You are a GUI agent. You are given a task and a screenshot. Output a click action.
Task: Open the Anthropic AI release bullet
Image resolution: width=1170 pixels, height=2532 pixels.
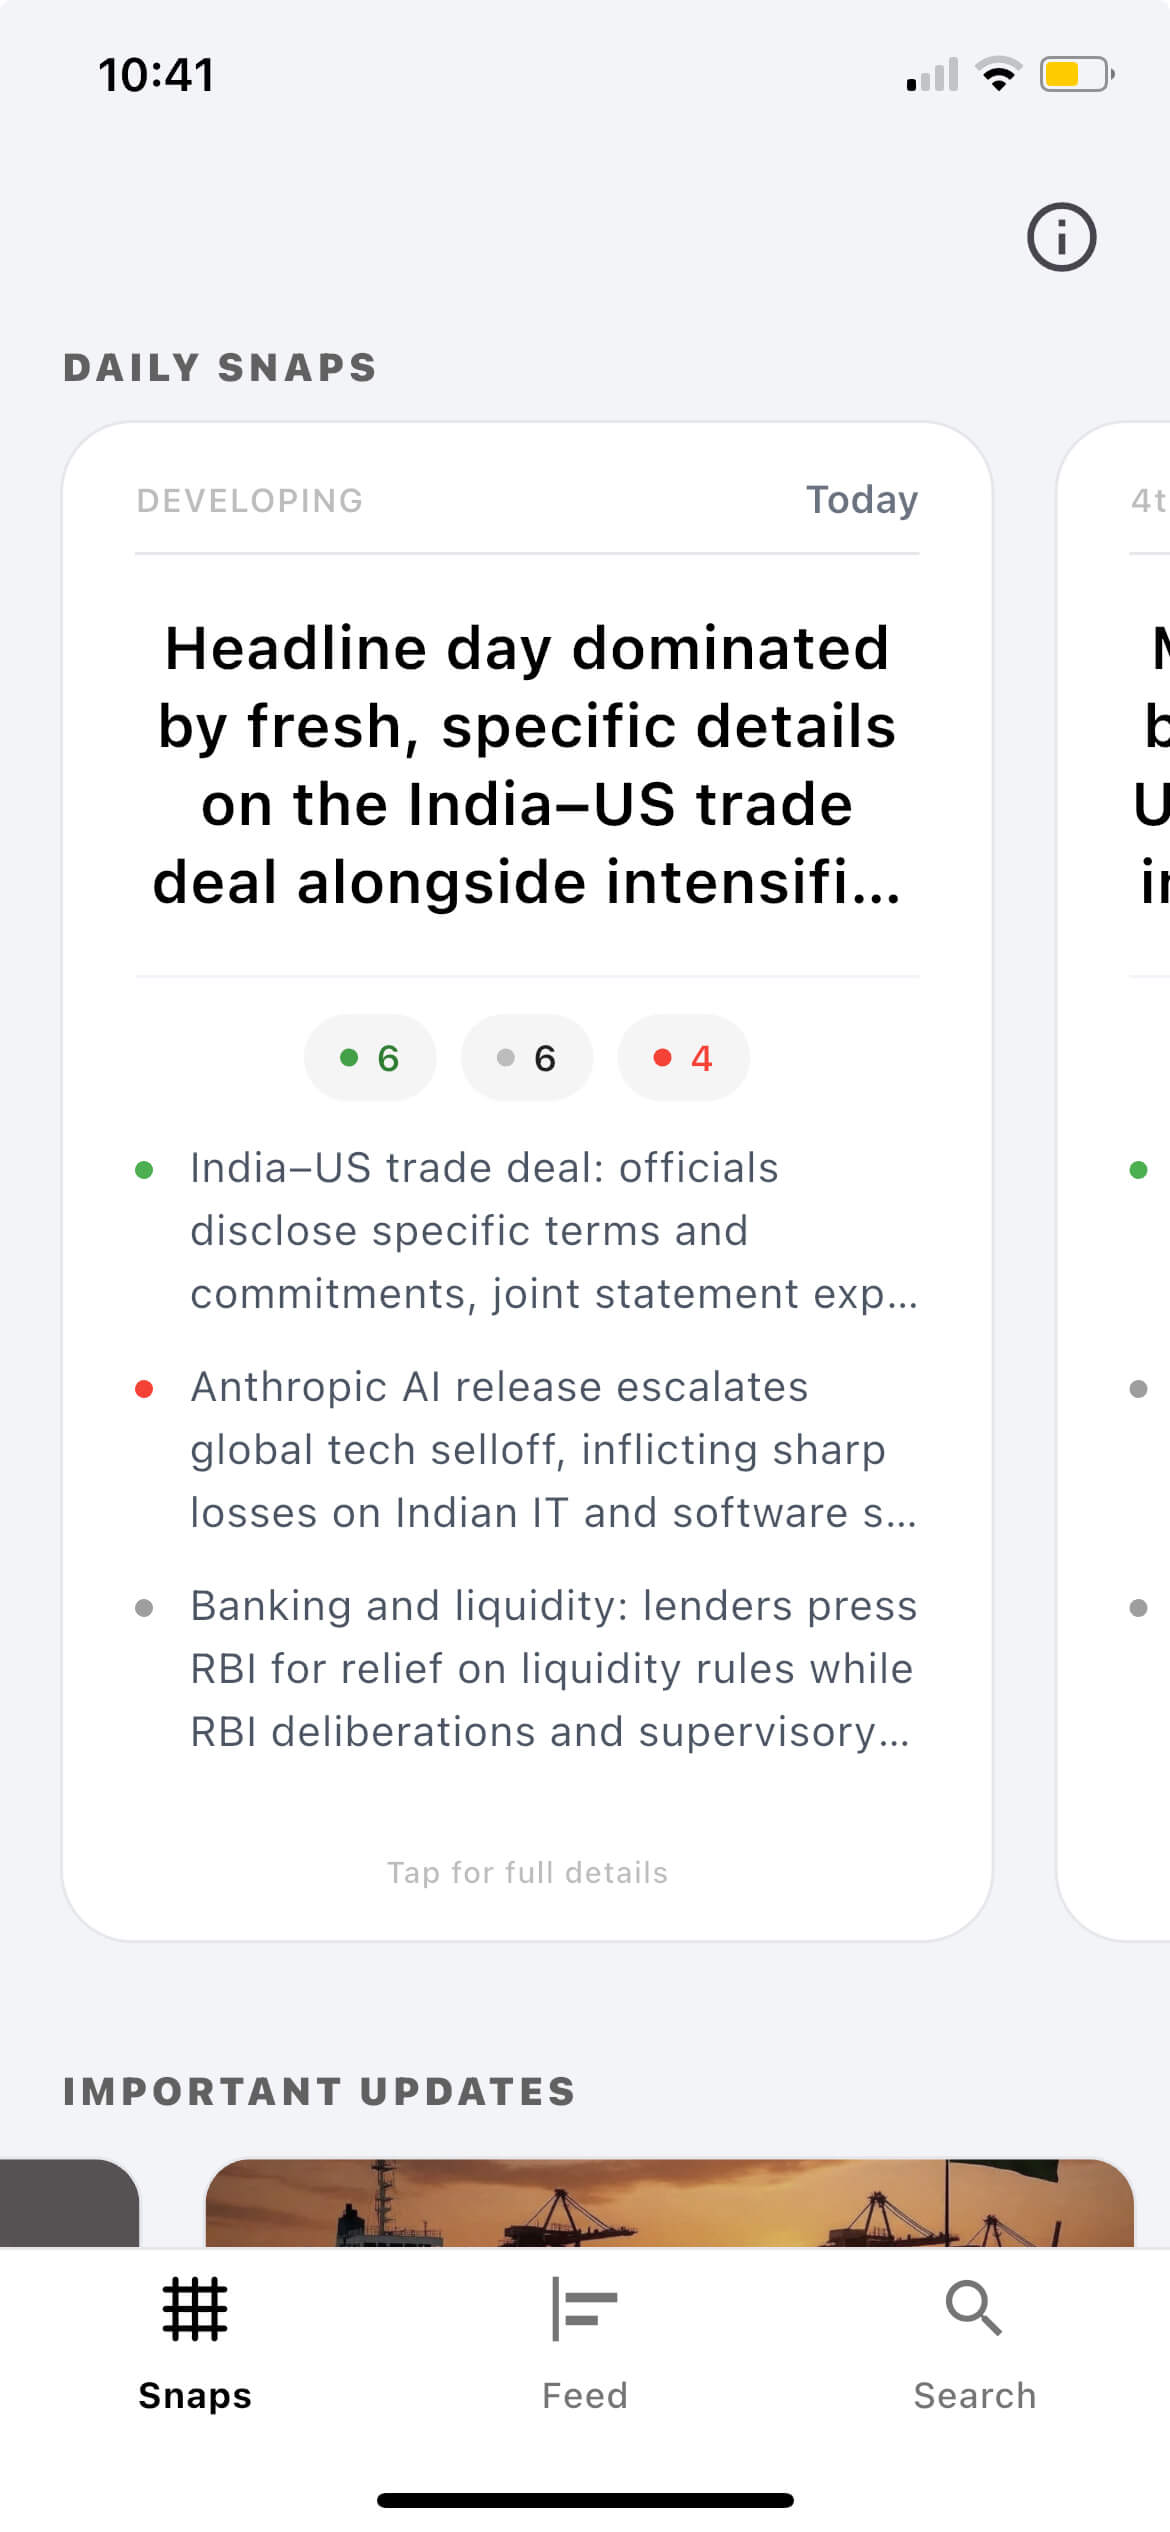point(553,1450)
